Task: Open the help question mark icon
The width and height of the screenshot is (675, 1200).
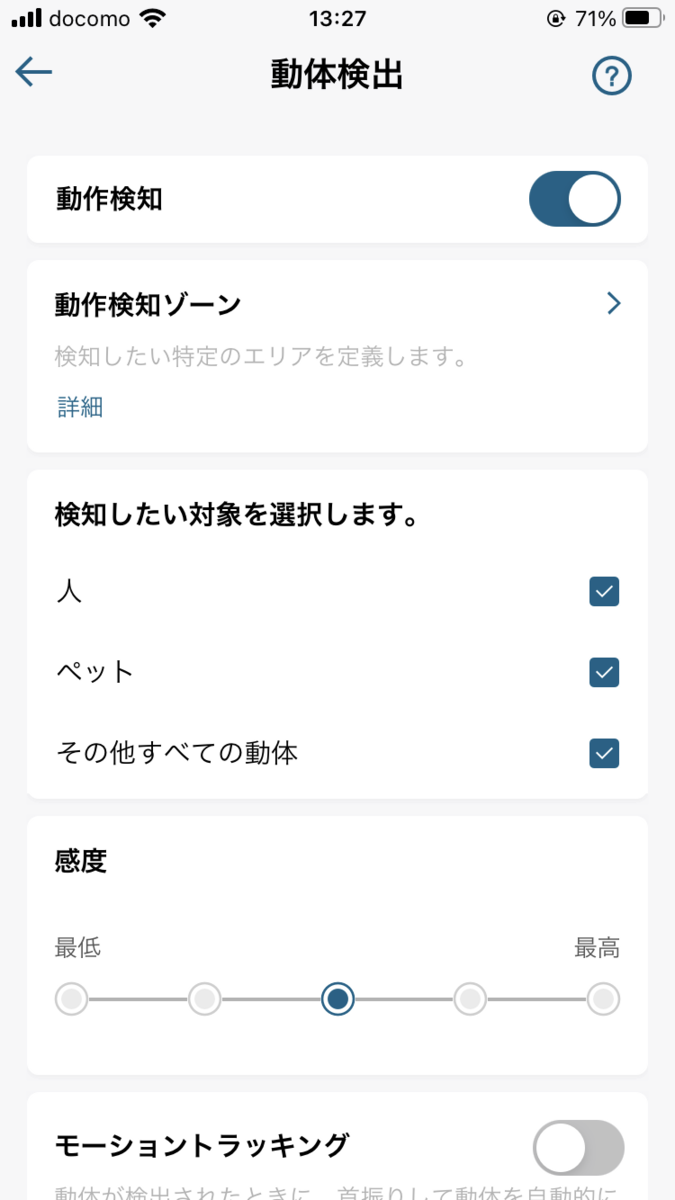Action: 611,75
